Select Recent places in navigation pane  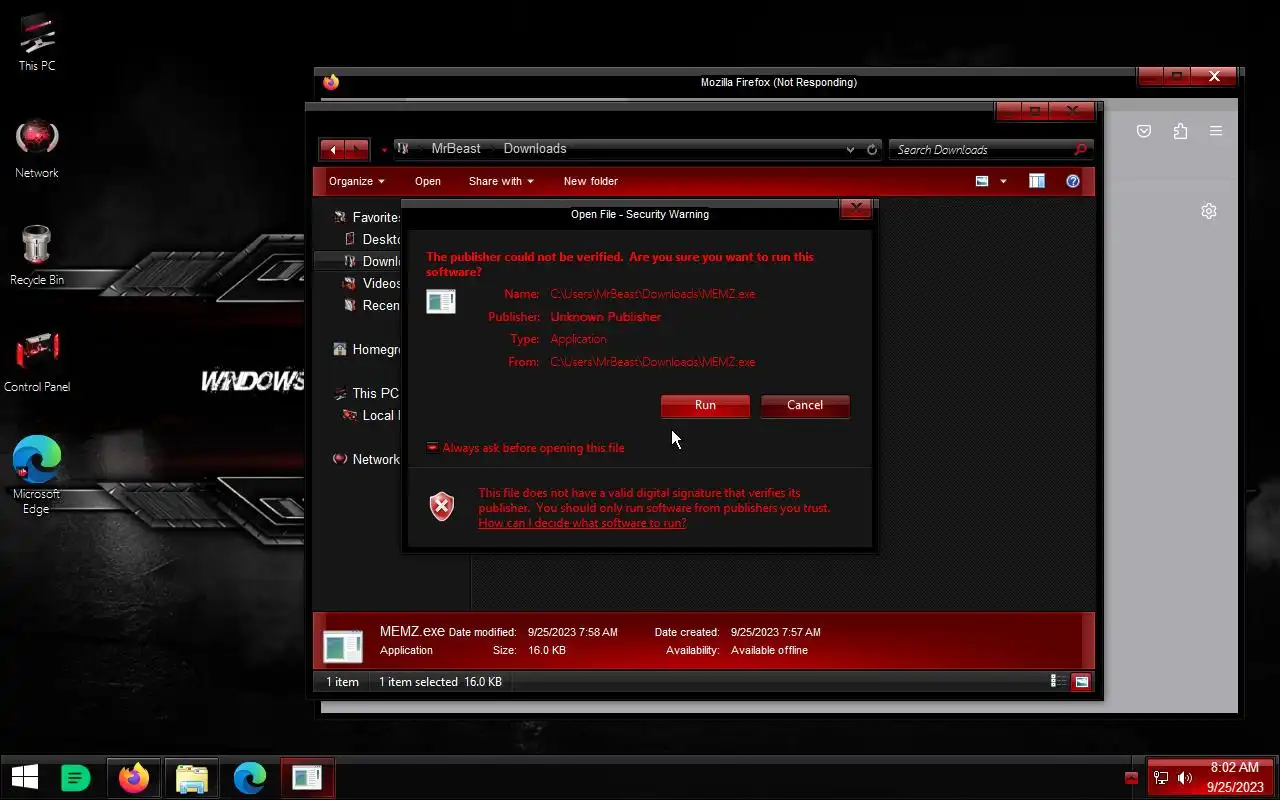[x=372, y=305]
